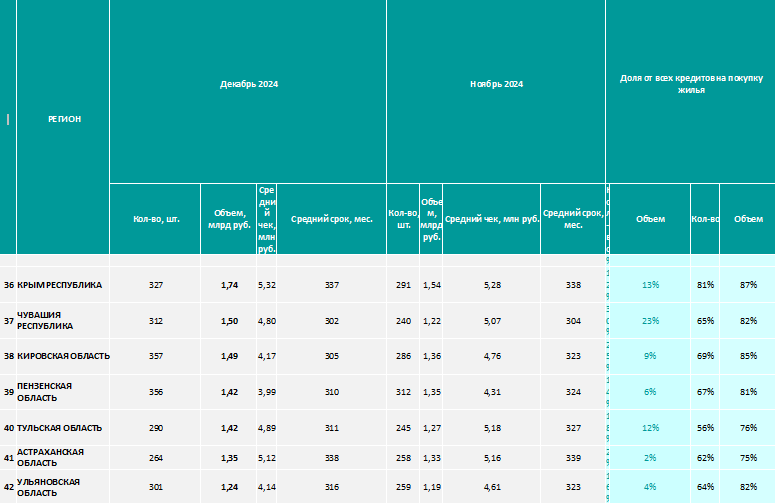Click the ТУЛЬСКАЯ ОБЛАСТЬ region cell
This screenshot has height=503, width=775.
tap(63, 428)
